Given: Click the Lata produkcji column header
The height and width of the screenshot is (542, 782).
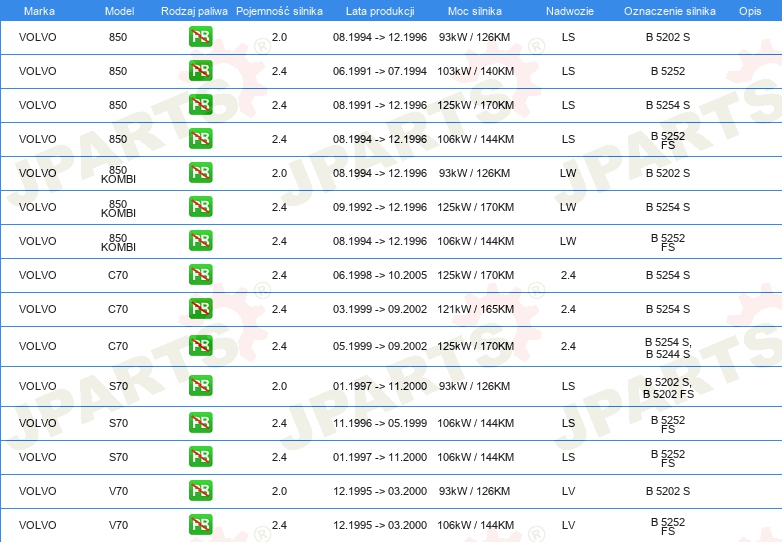Looking at the screenshot, I should coord(380,11).
